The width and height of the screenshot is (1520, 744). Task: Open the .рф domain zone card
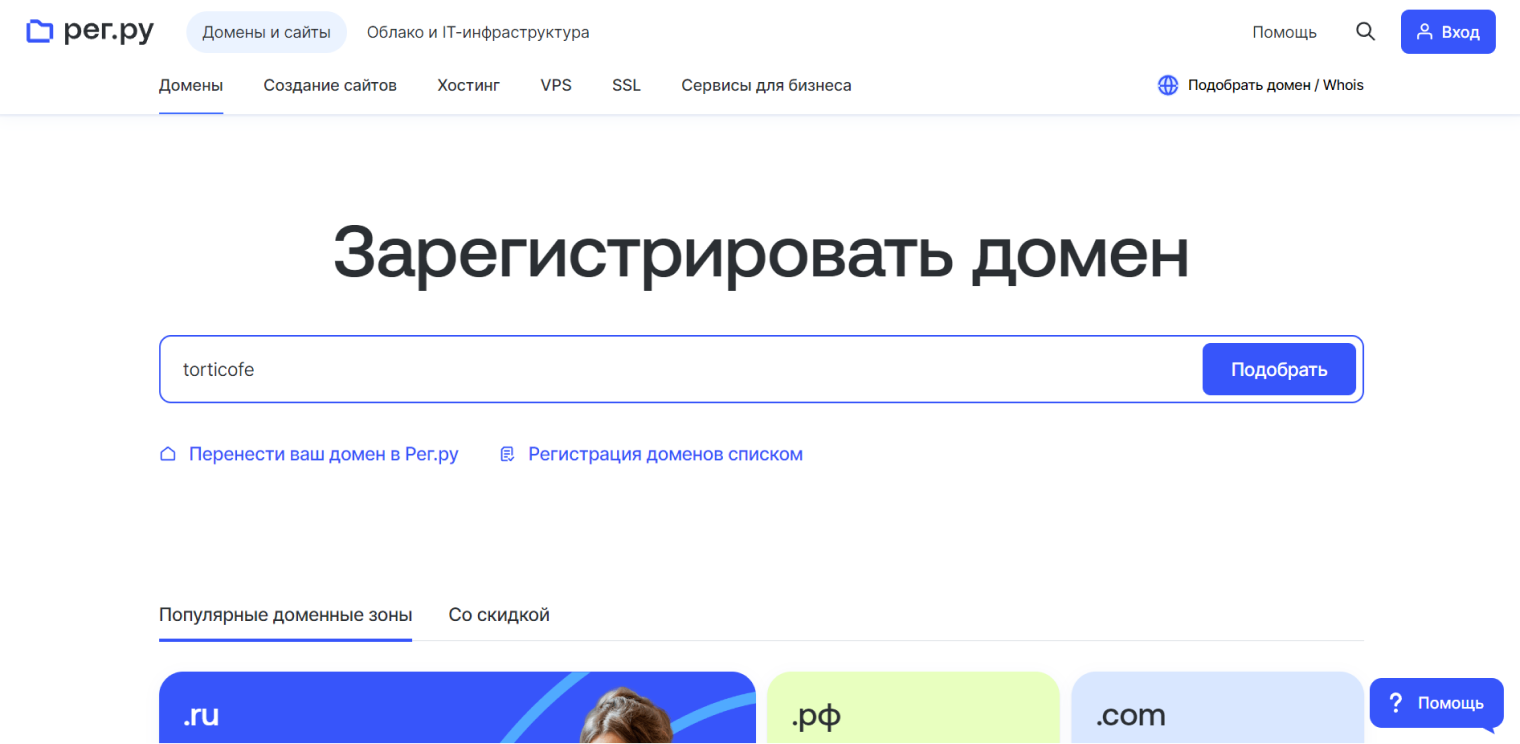pyautogui.click(x=913, y=708)
